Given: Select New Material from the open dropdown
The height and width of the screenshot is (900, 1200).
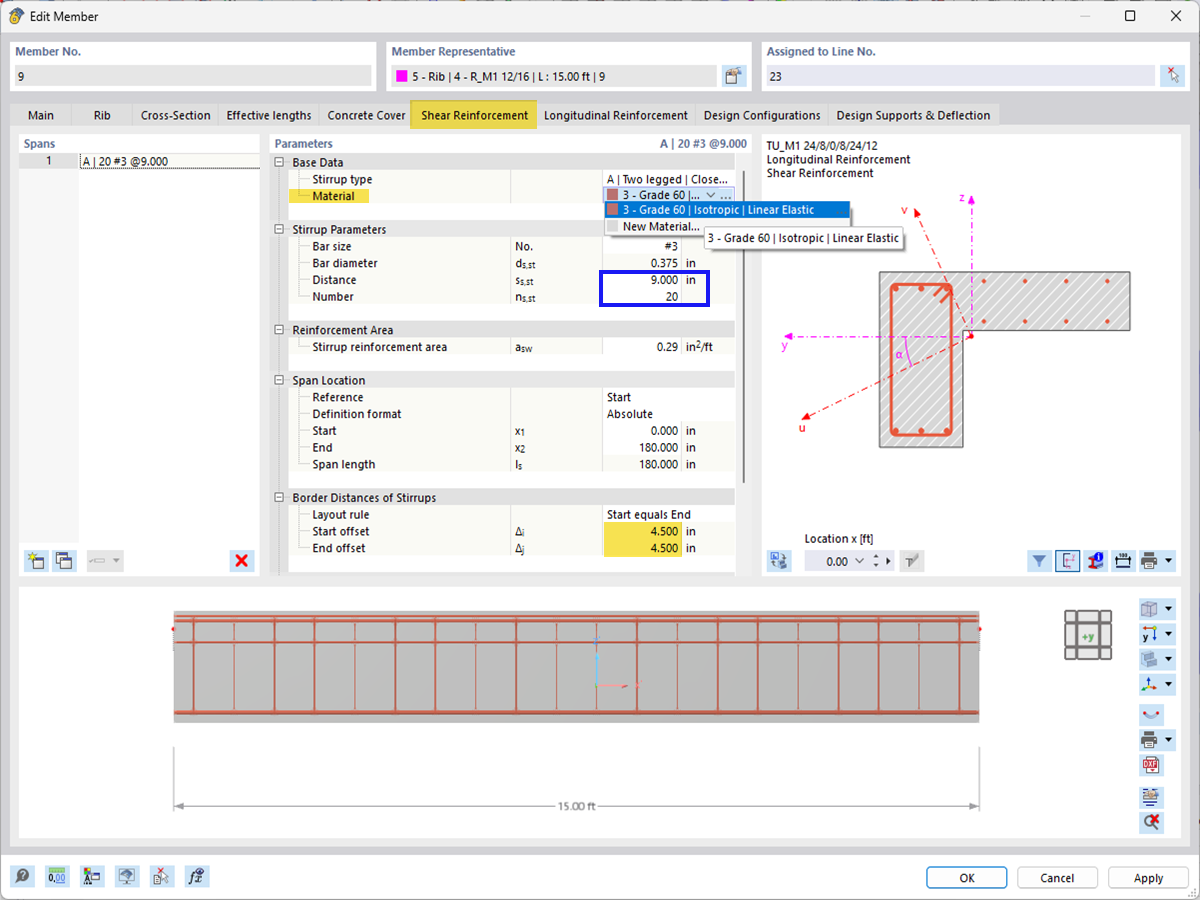Looking at the screenshot, I should pos(662,226).
